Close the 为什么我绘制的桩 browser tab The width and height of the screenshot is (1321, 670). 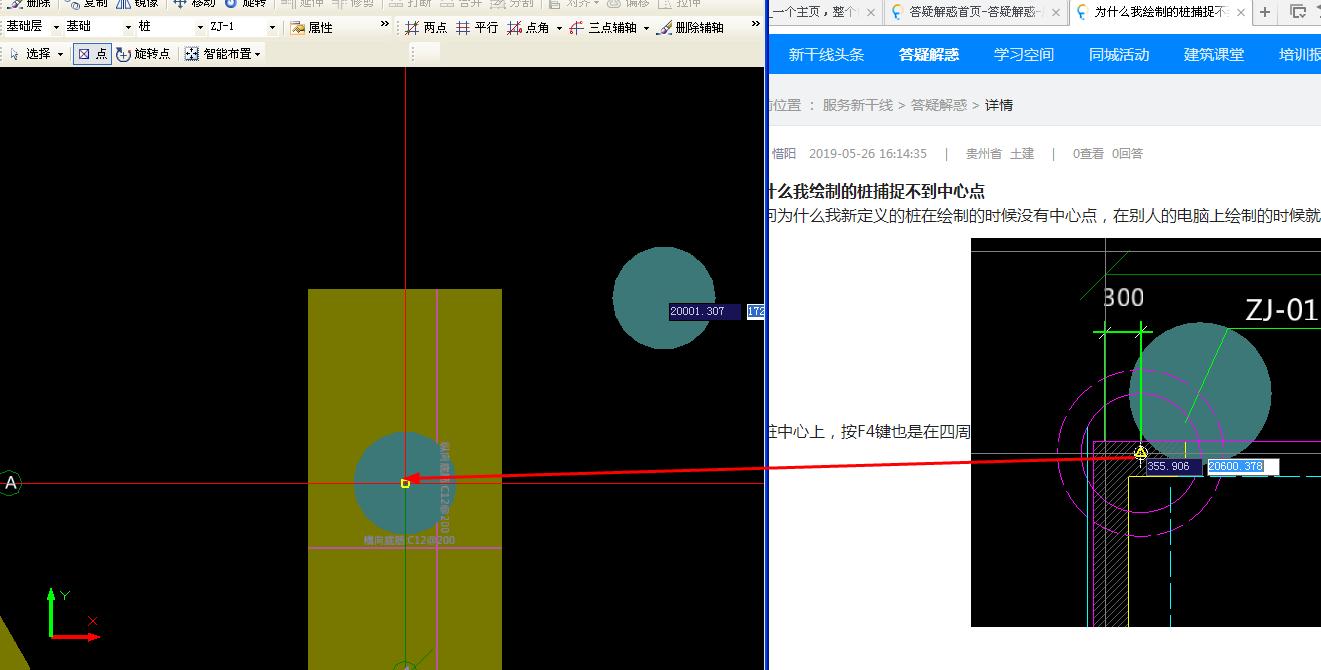[x=1241, y=12]
